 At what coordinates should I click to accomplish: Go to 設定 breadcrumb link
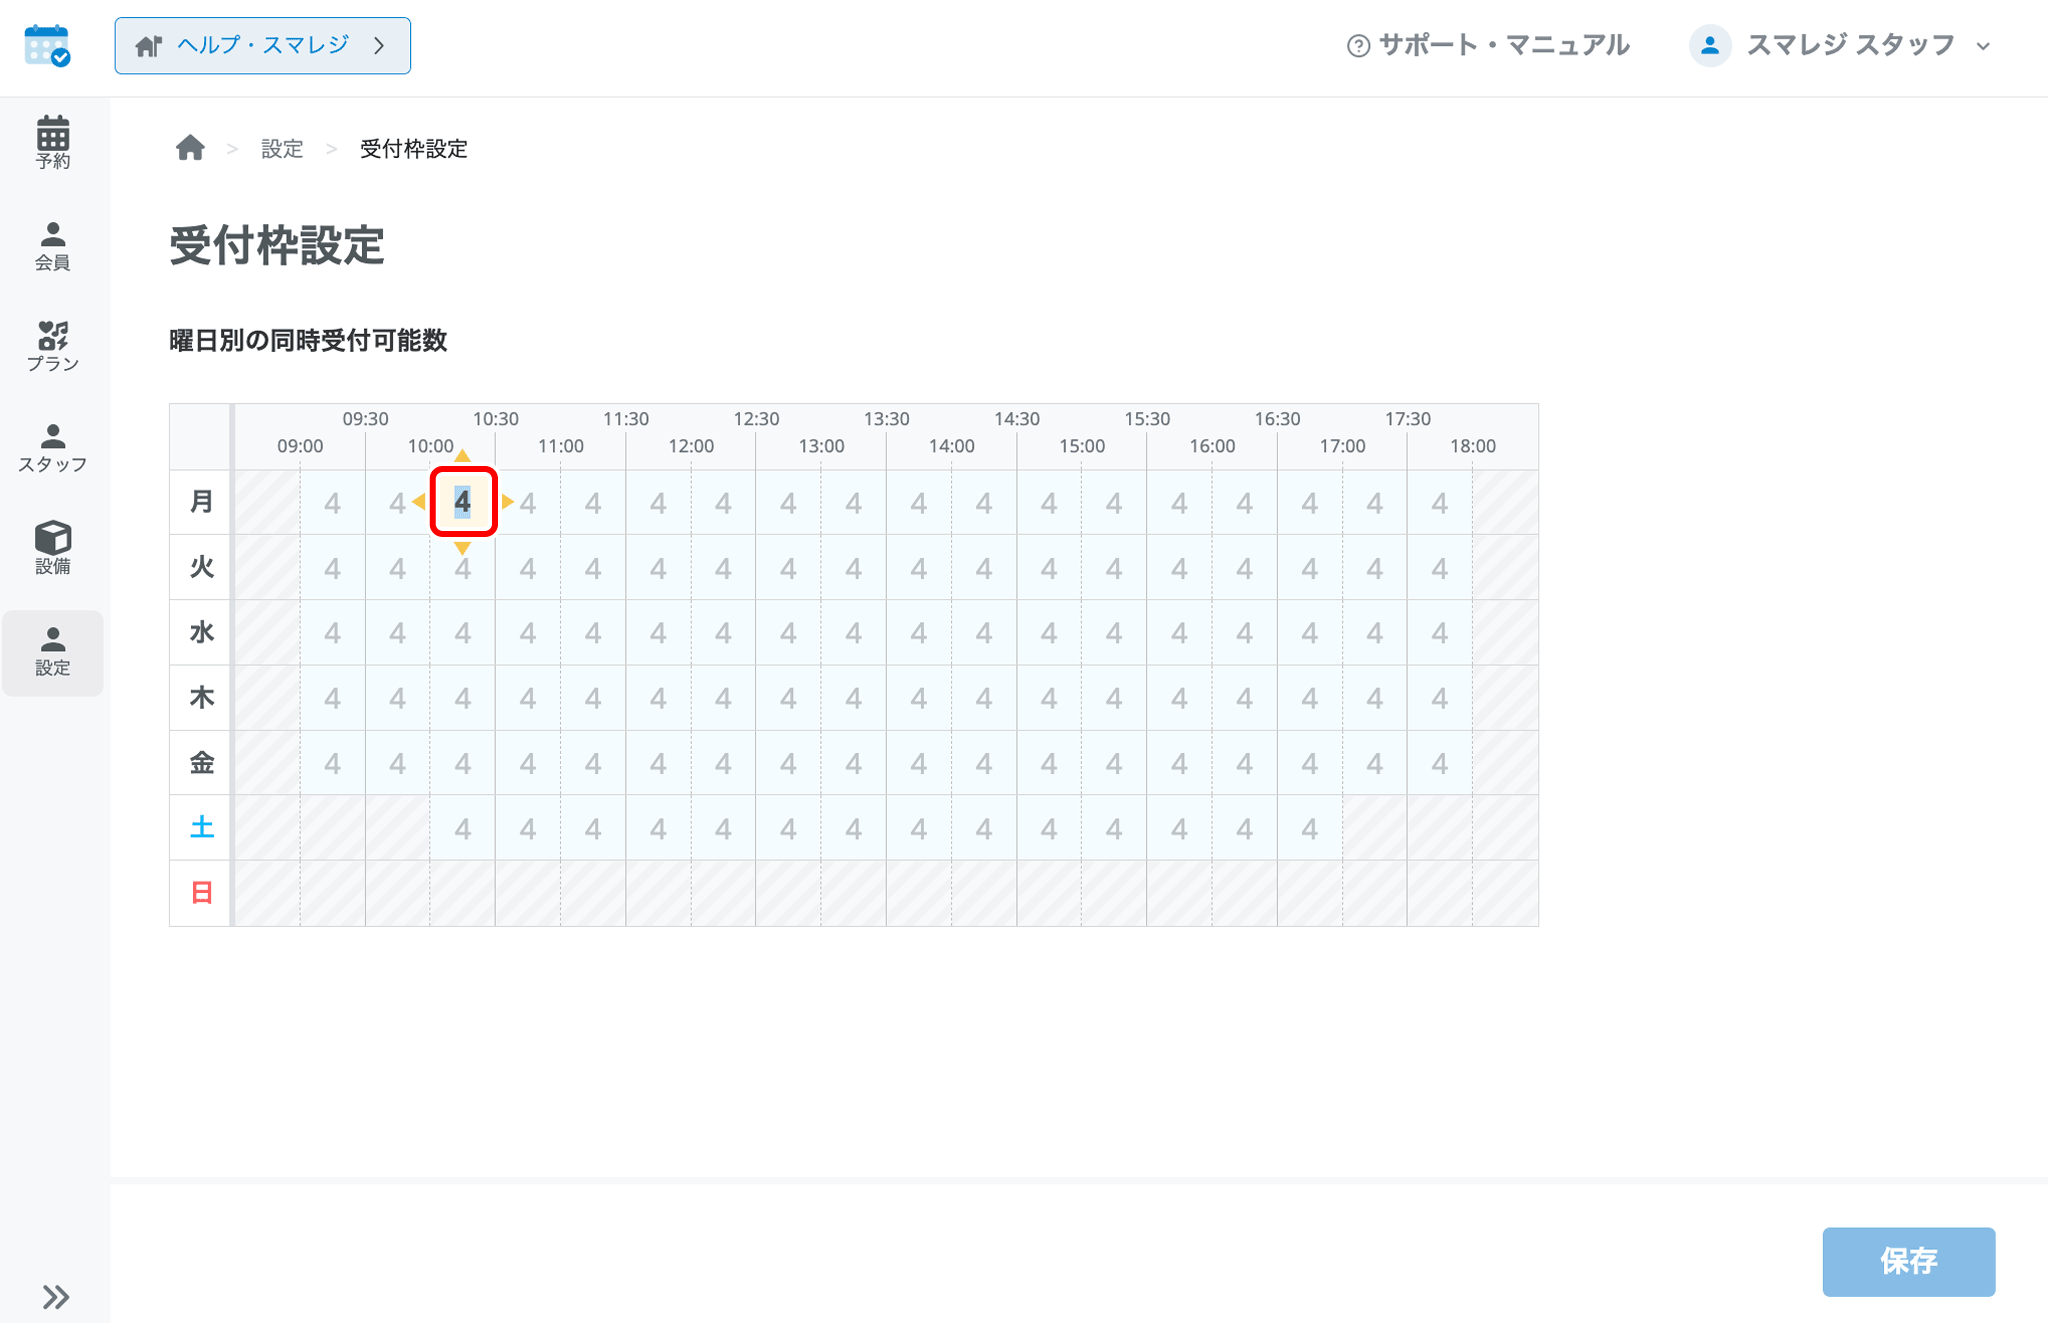[282, 149]
